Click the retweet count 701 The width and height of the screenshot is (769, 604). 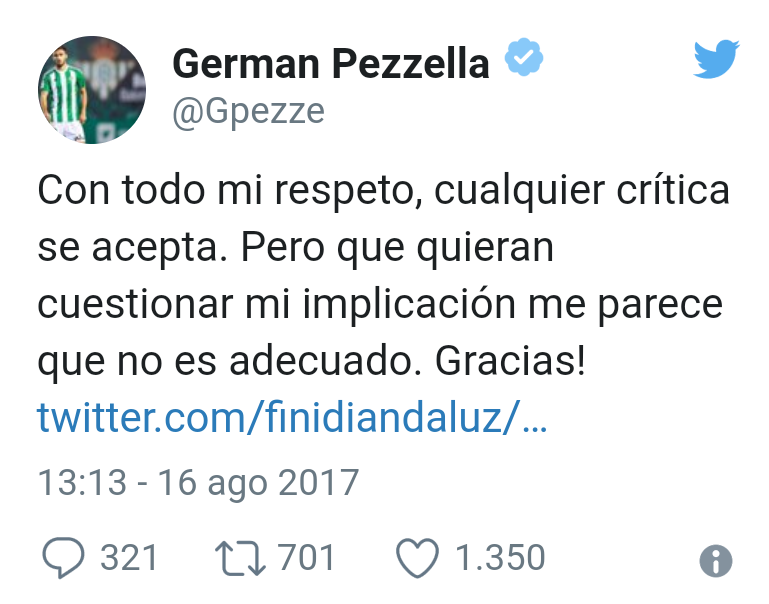click(x=306, y=557)
